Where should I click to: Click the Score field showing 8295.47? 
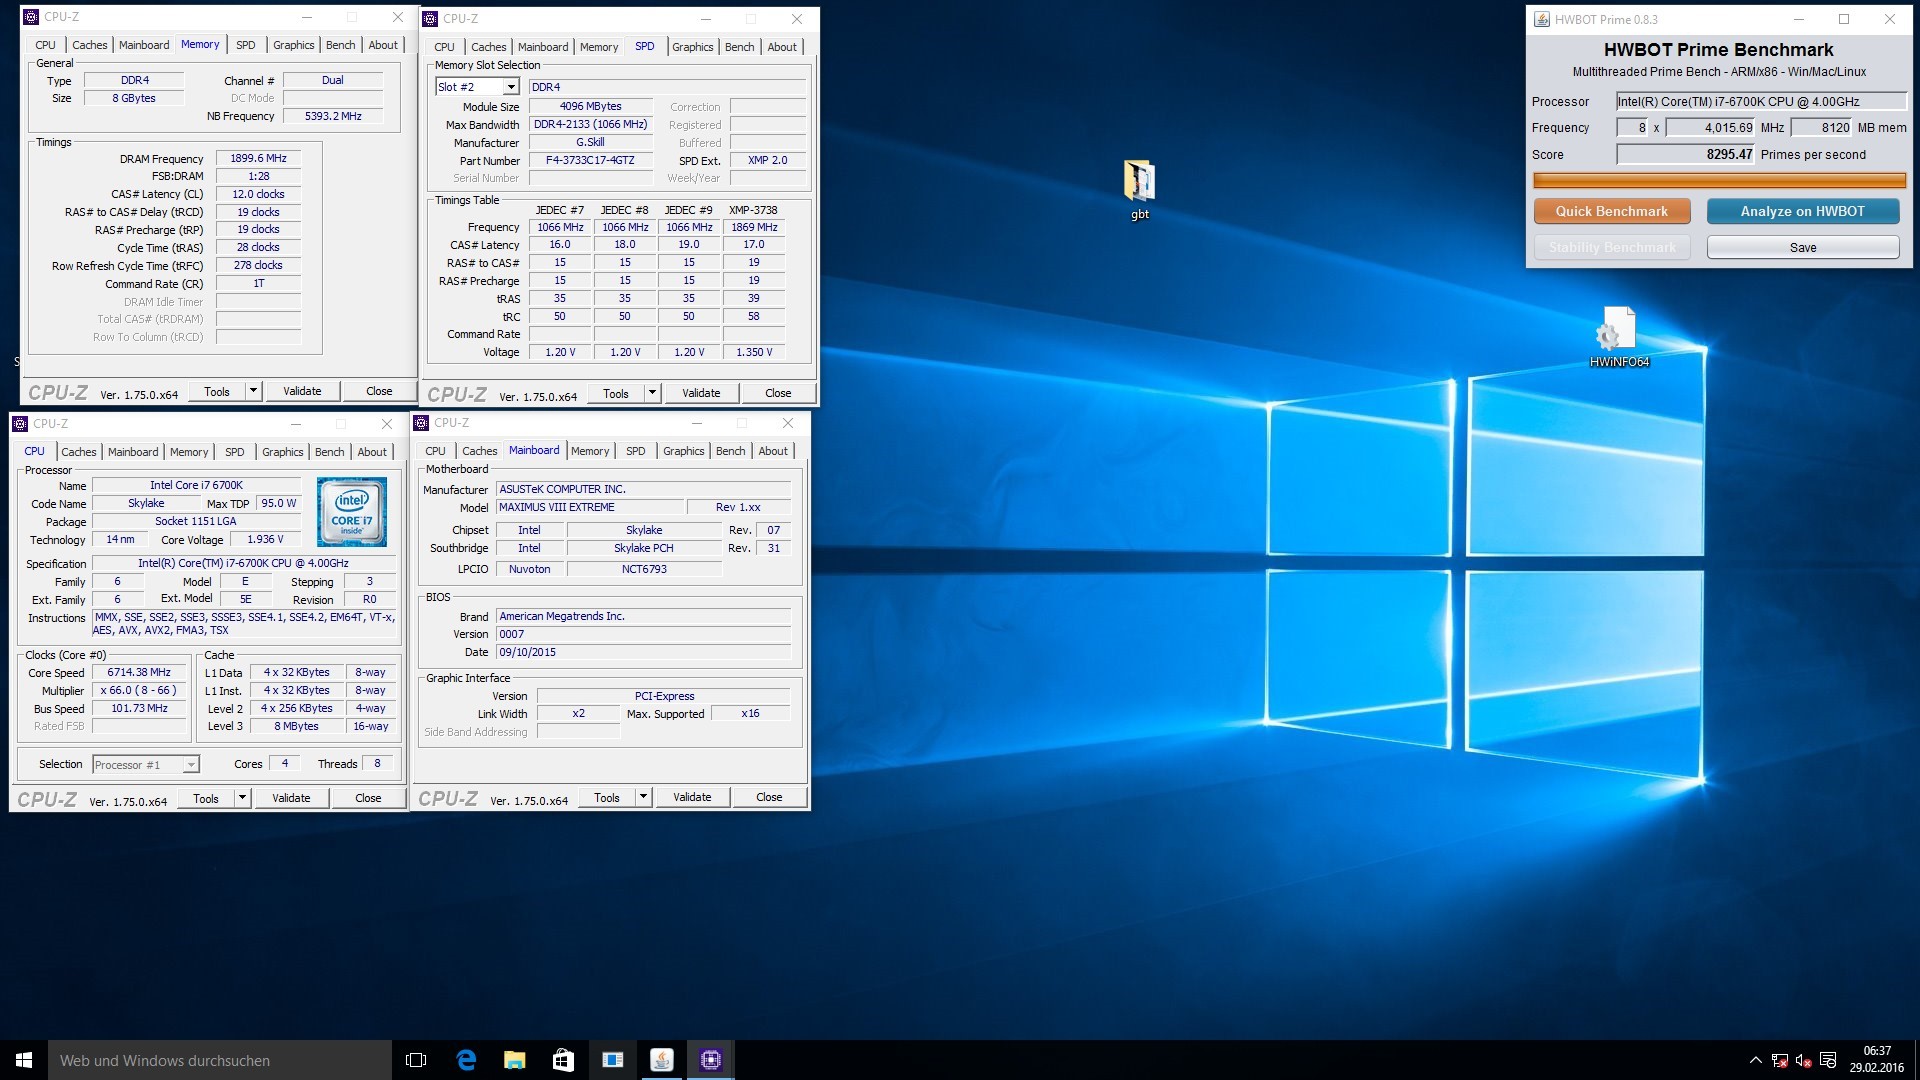(x=1686, y=154)
